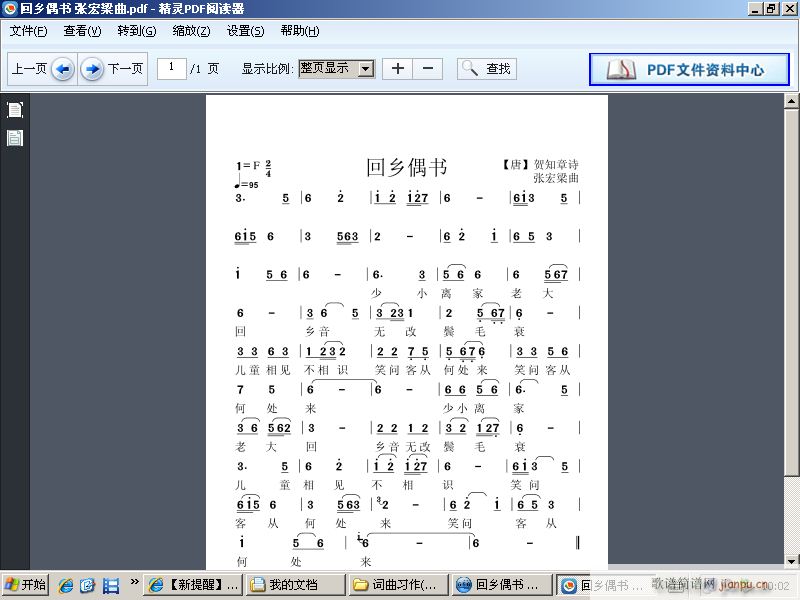The height and width of the screenshot is (600, 800).
Task: Open the first sidebar page panel icon
Action: coord(15,110)
